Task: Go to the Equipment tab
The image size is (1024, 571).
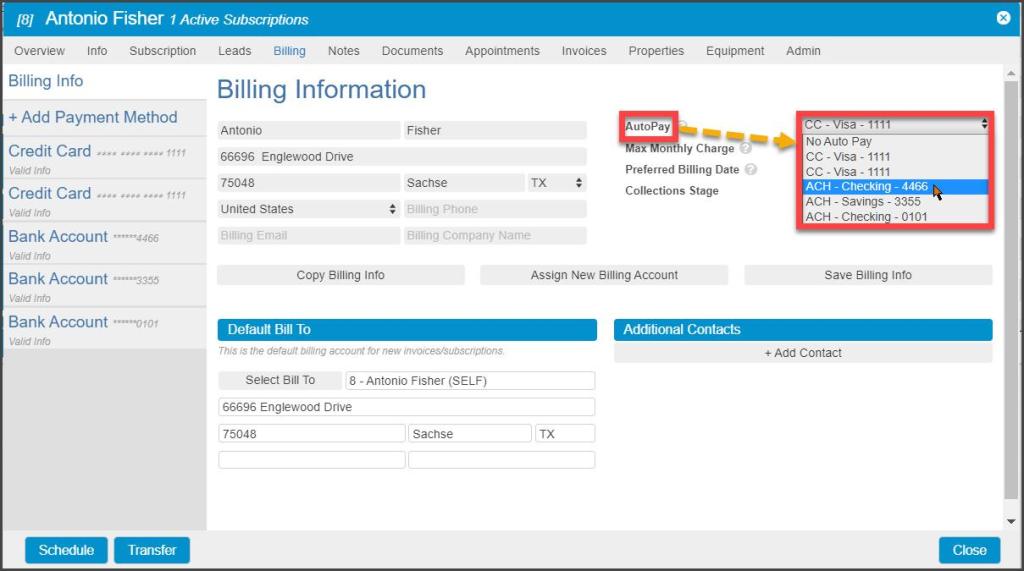Action: coord(735,51)
